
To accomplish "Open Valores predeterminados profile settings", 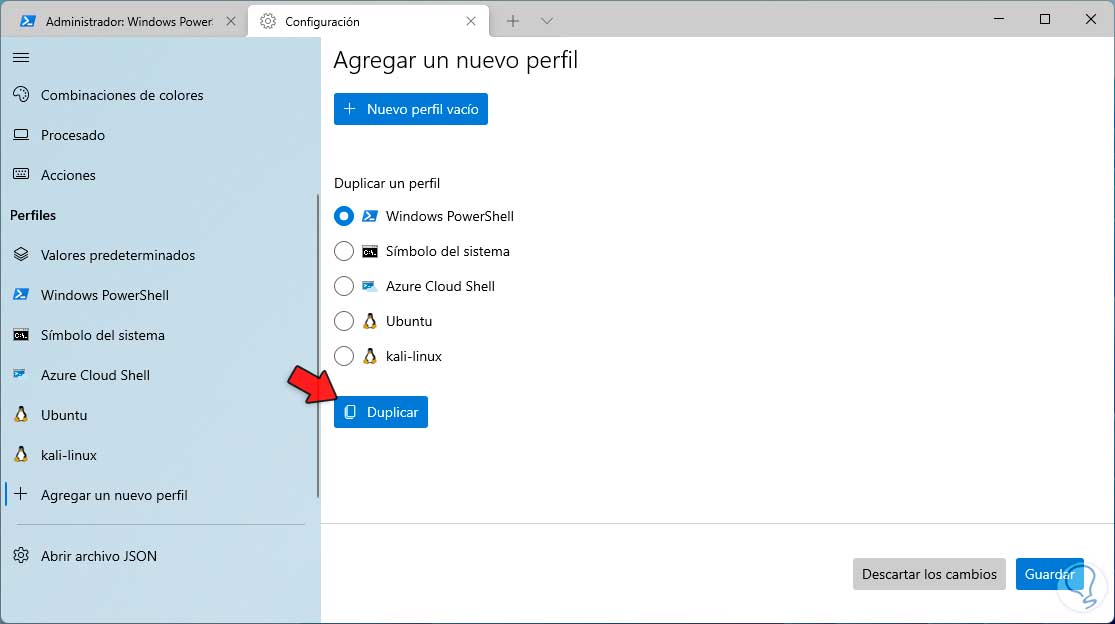I will (x=160, y=255).
